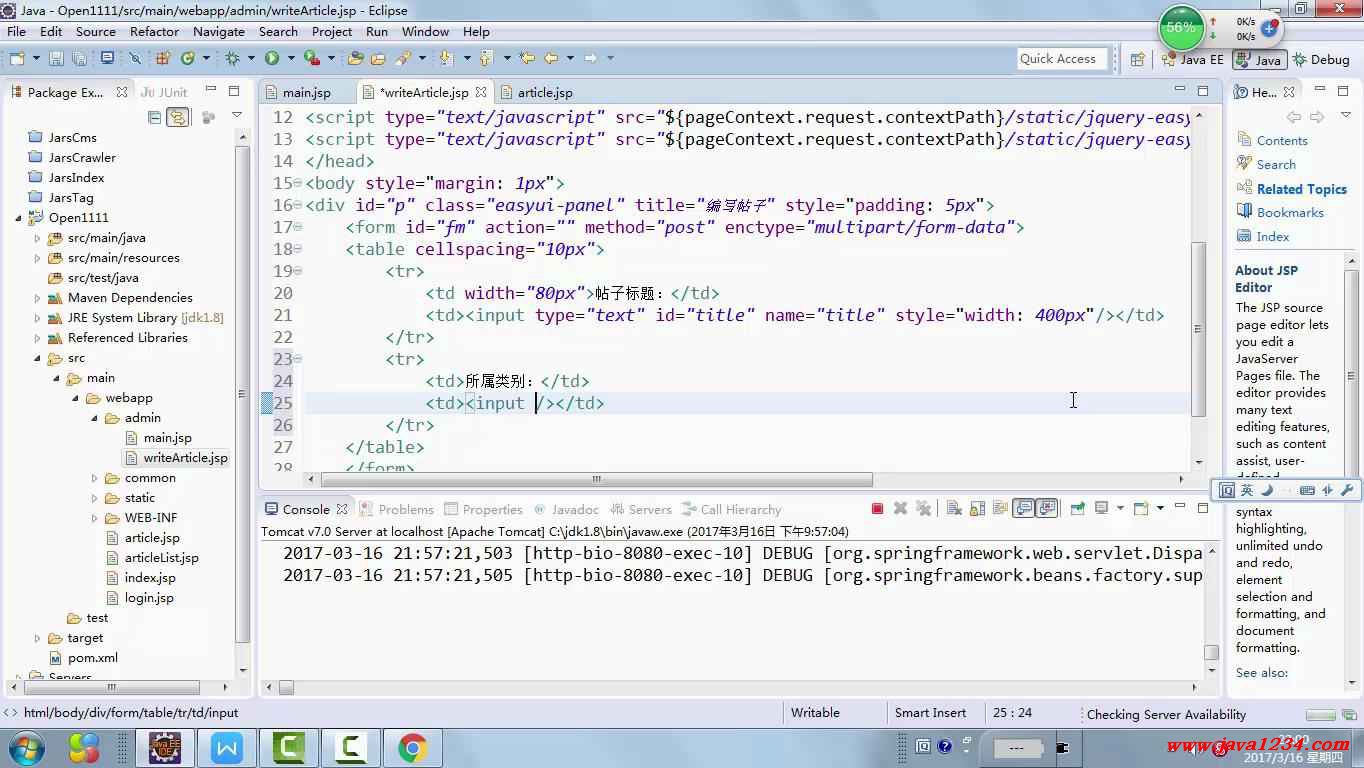The height and width of the screenshot is (768, 1364).
Task: Click the green Run toolbar button
Action: [272, 59]
